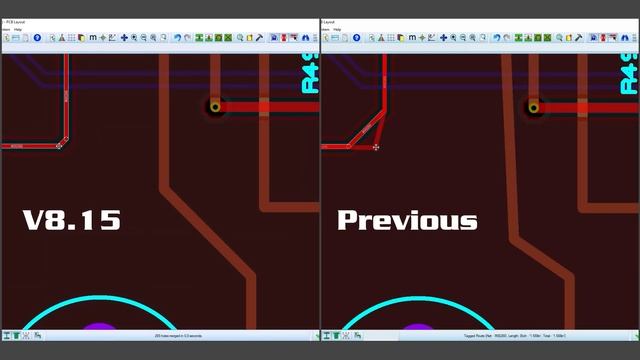Click decompose hammer icon in V8.15 window

coord(259,38)
